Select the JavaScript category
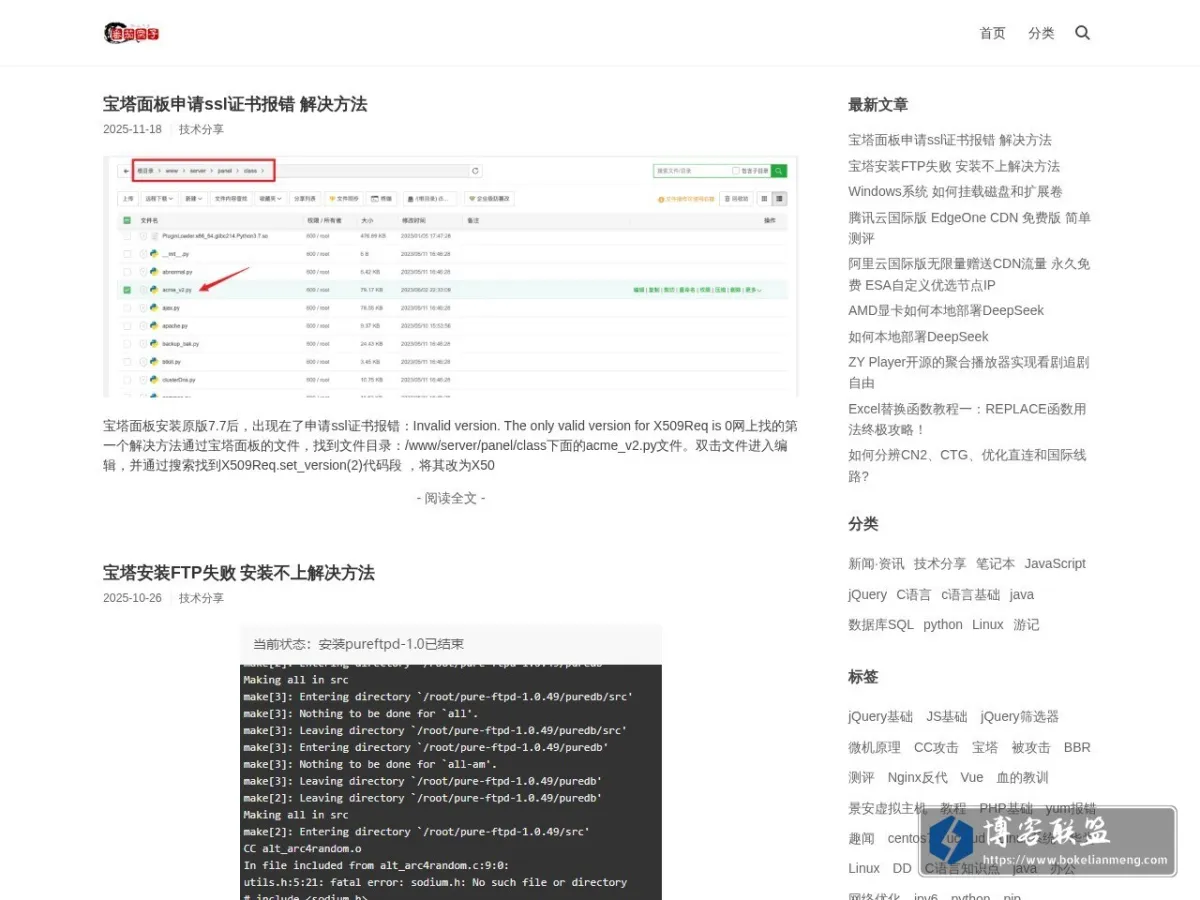1200x900 pixels. (x=1055, y=564)
